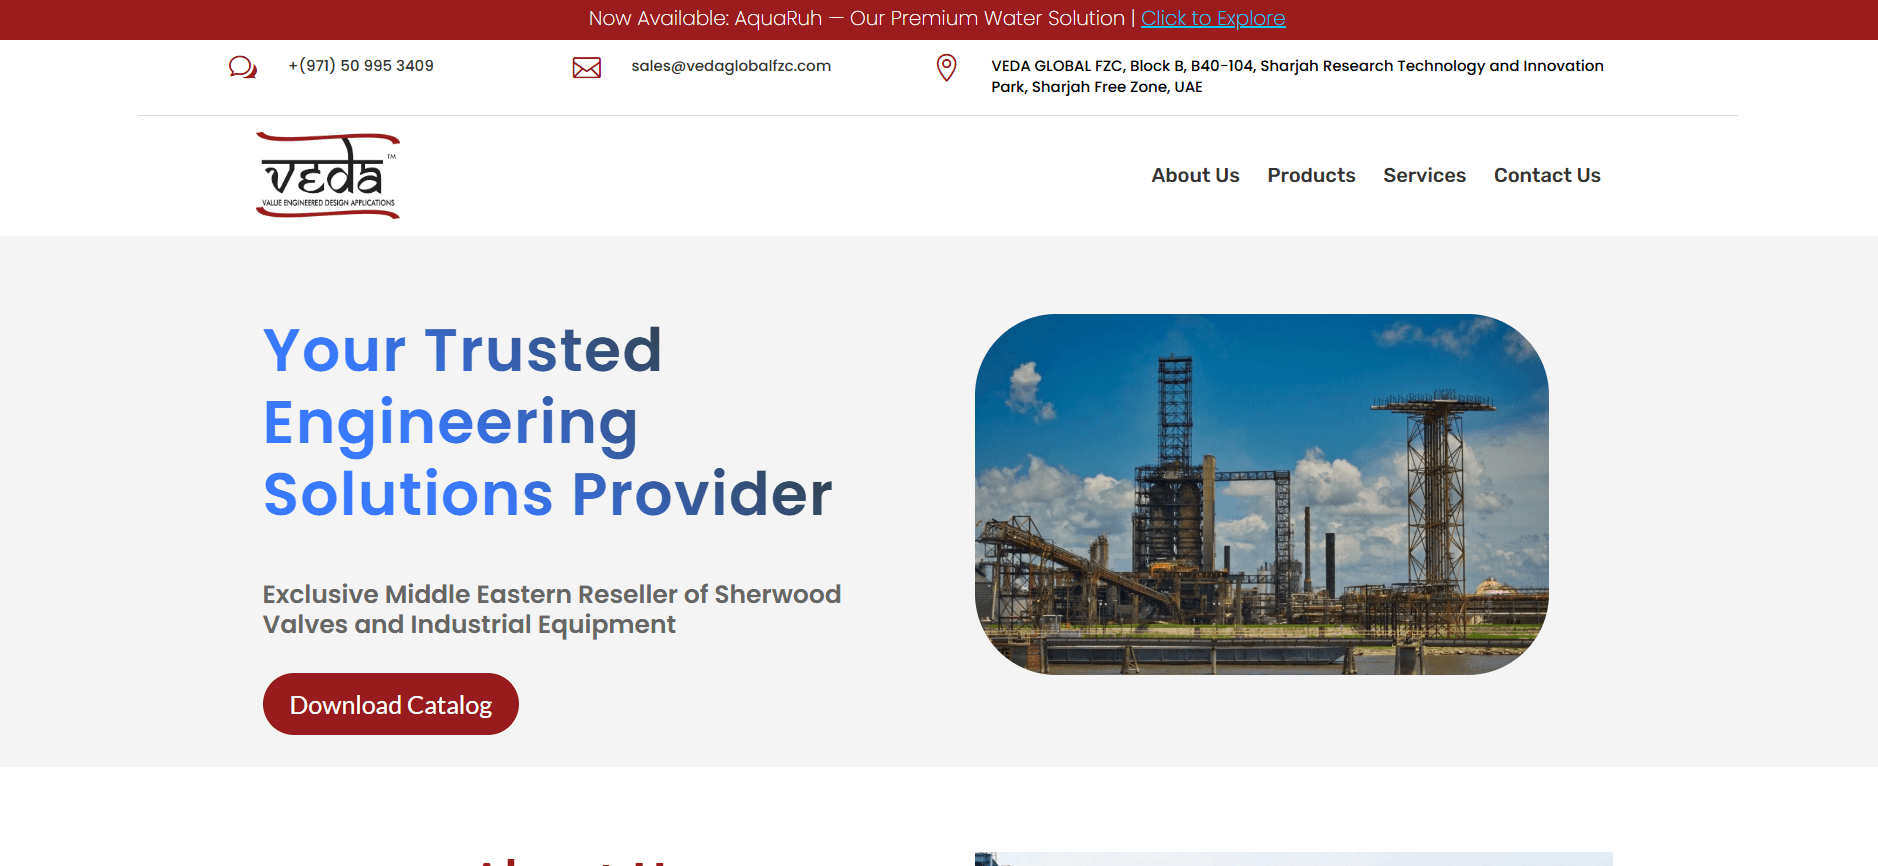
Task: Click the Exclusive Middle Eastern Reseller subtitle
Action: coord(552,609)
